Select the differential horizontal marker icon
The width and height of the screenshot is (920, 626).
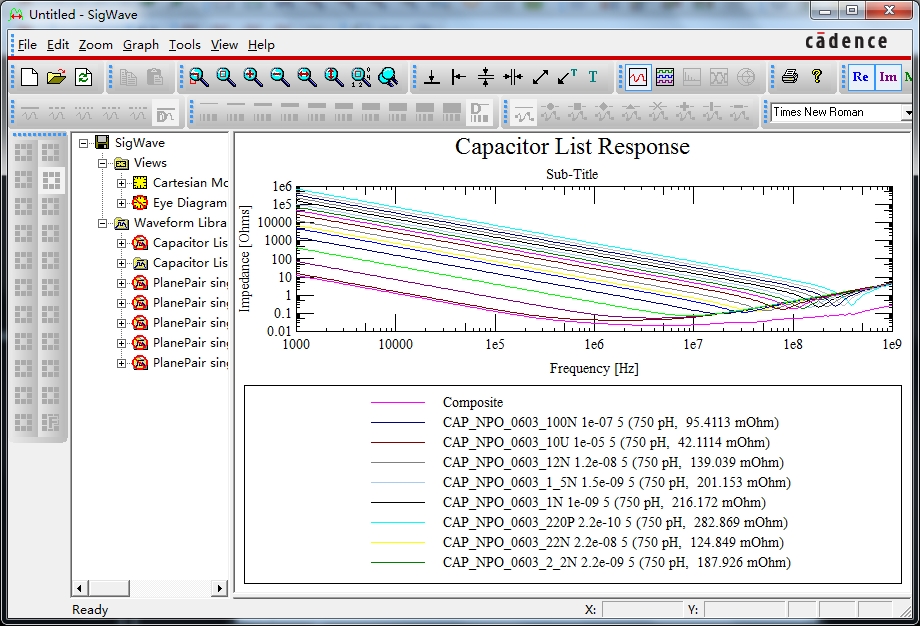tap(486, 77)
